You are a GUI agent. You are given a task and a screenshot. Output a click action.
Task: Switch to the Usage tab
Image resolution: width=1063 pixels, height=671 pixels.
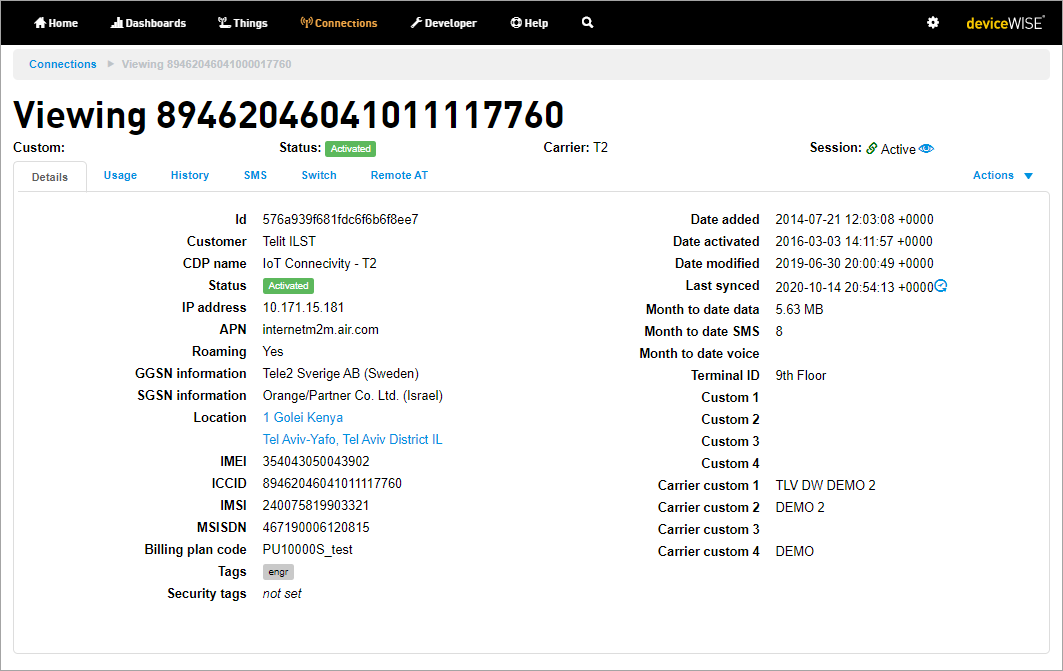(x=120, y=175)
